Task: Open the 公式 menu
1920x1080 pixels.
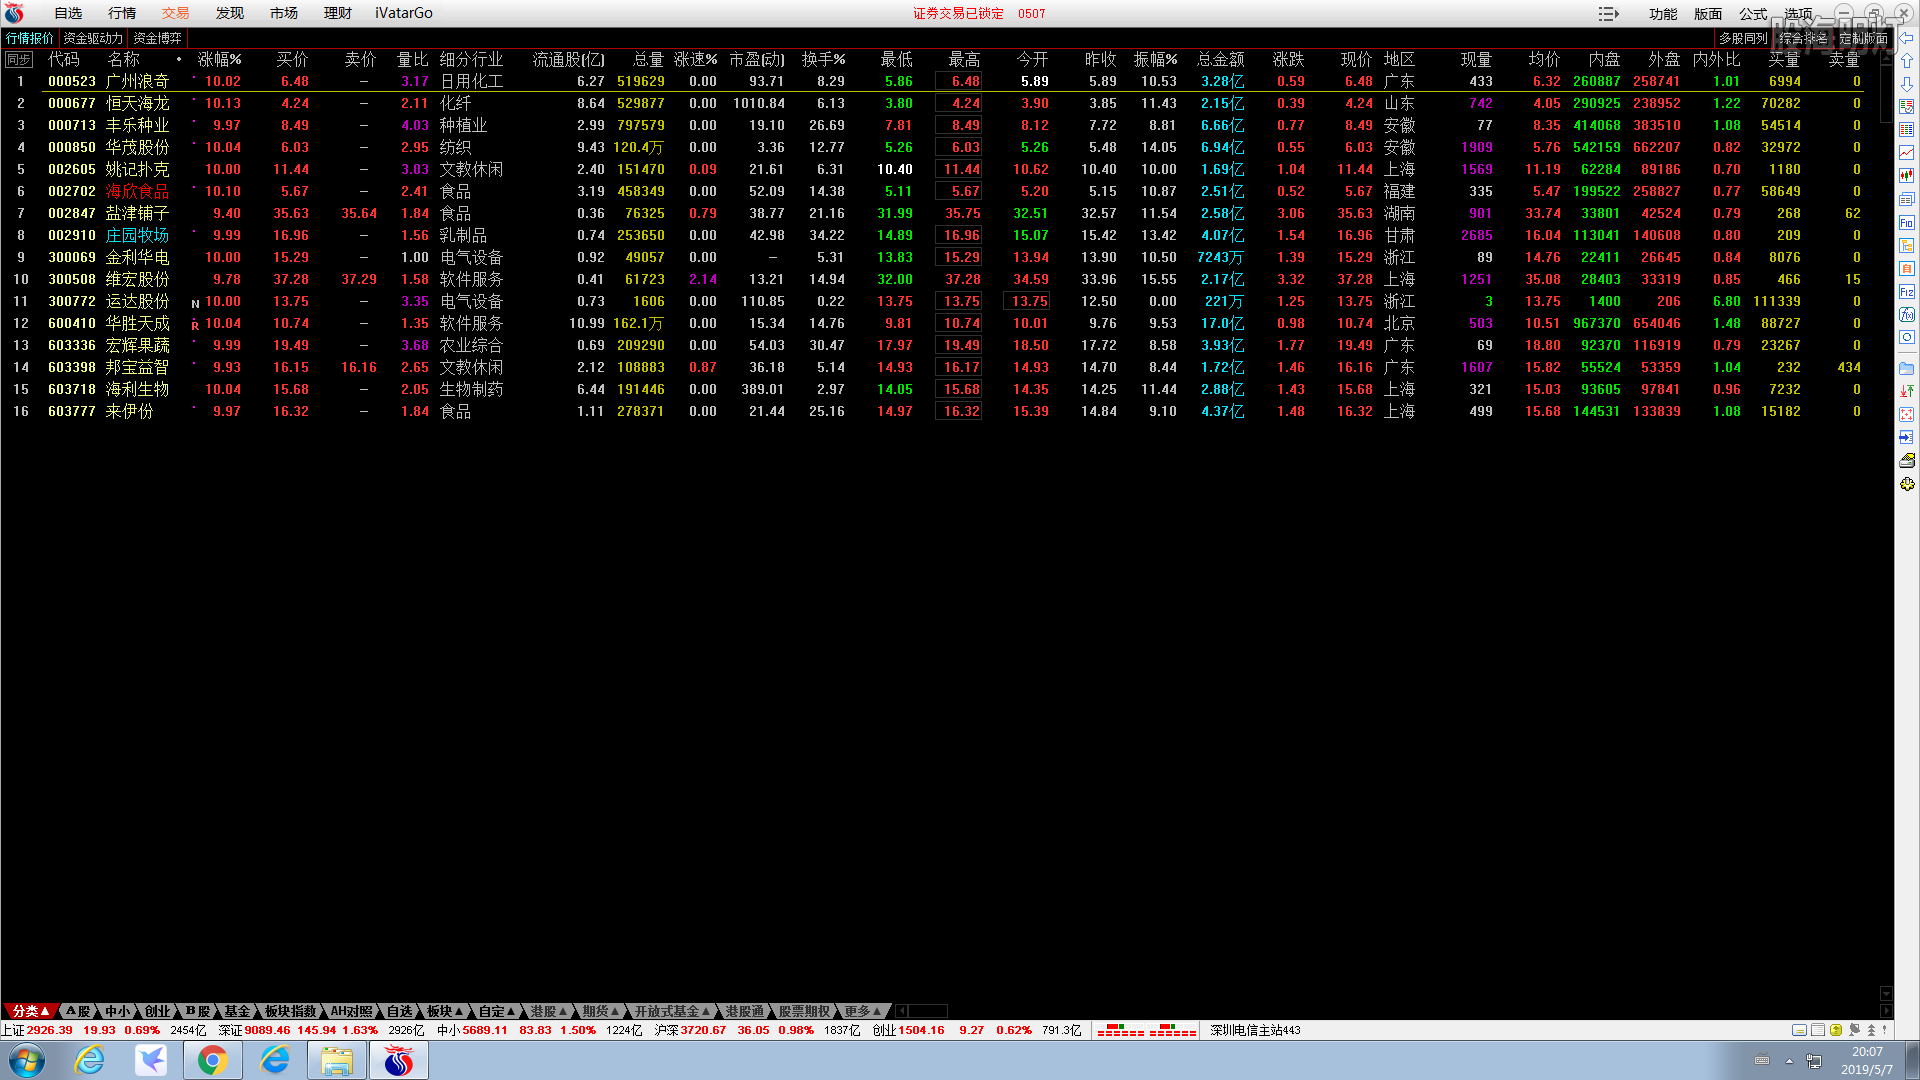Action: (x=1753, y=14)
